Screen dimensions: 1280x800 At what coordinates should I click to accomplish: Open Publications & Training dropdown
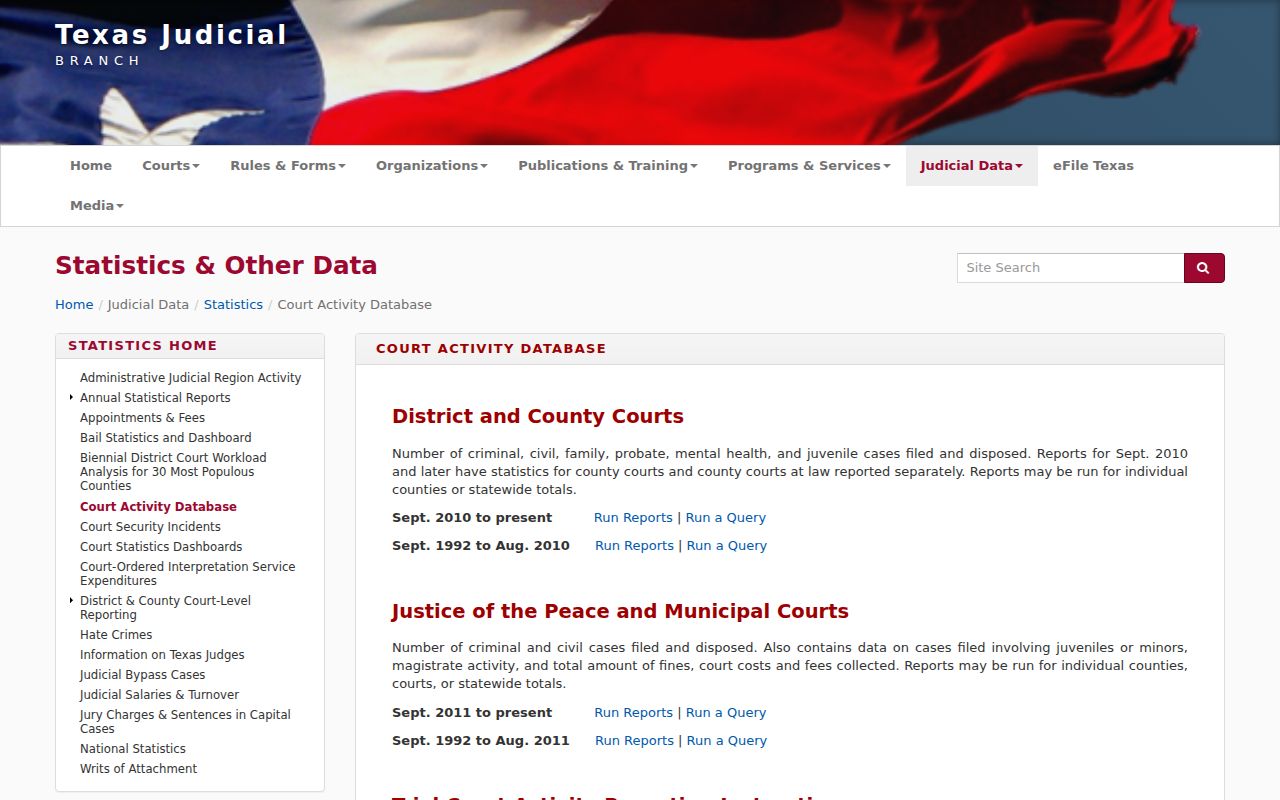click(x=608, y=166)
